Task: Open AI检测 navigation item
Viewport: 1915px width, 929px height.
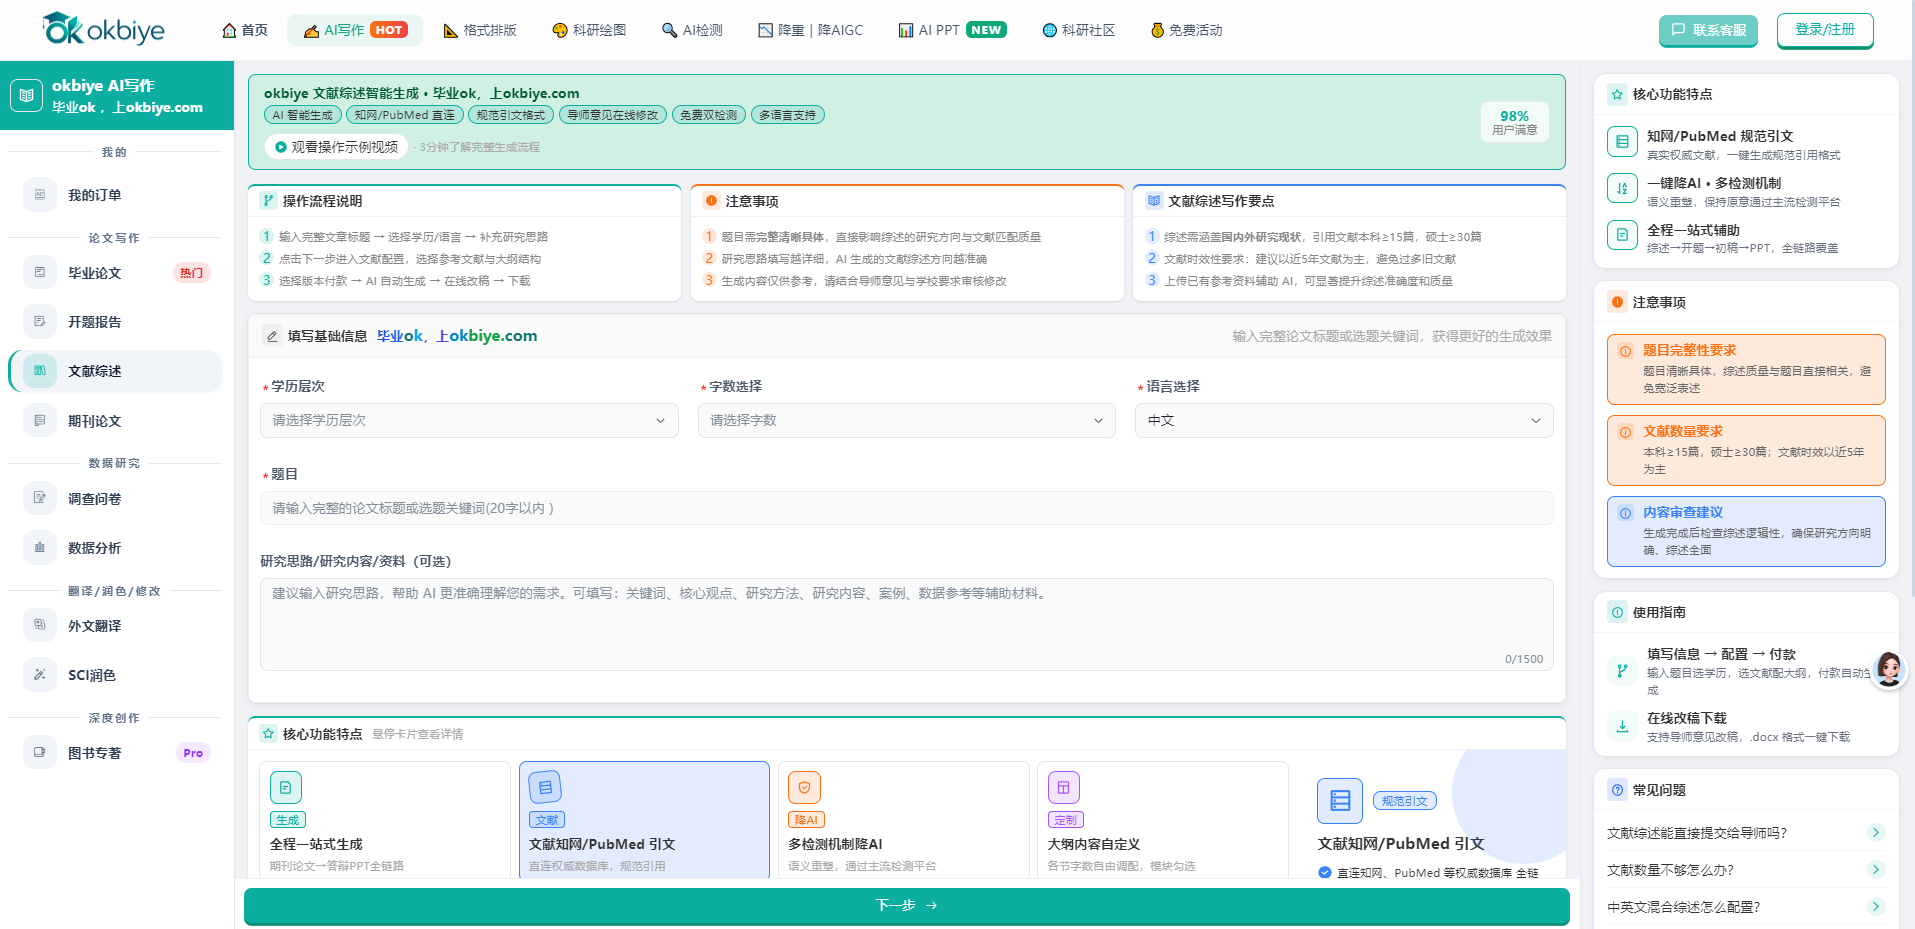Action: tap(692, 30)
